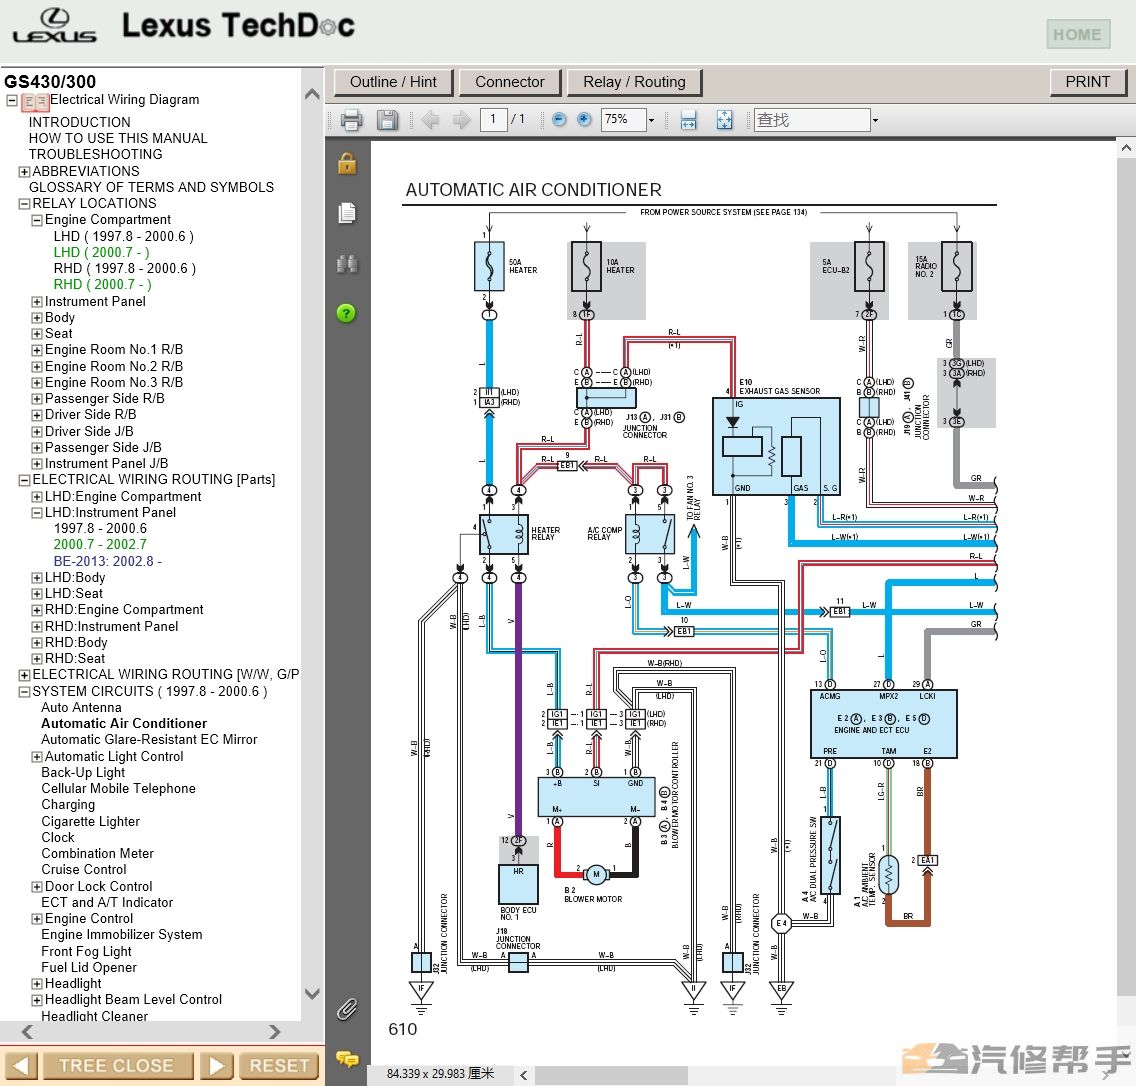
Task: Click the zoom out minus icon
Action: 559,120
